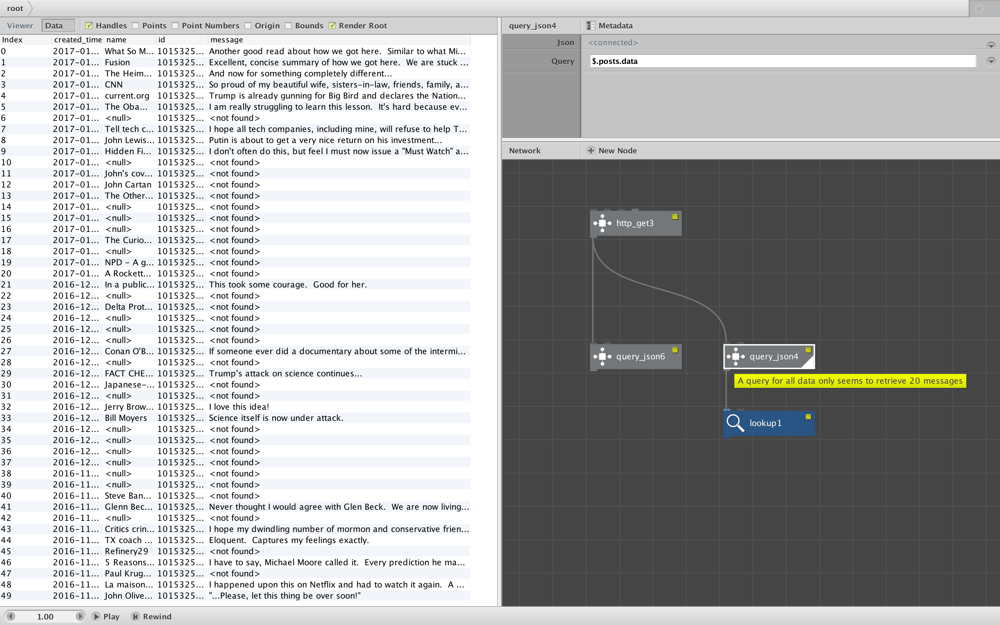This screenshot has height=625, width=1000.
Task: Click the name cell "current.org"
Action: pos(127,96)
